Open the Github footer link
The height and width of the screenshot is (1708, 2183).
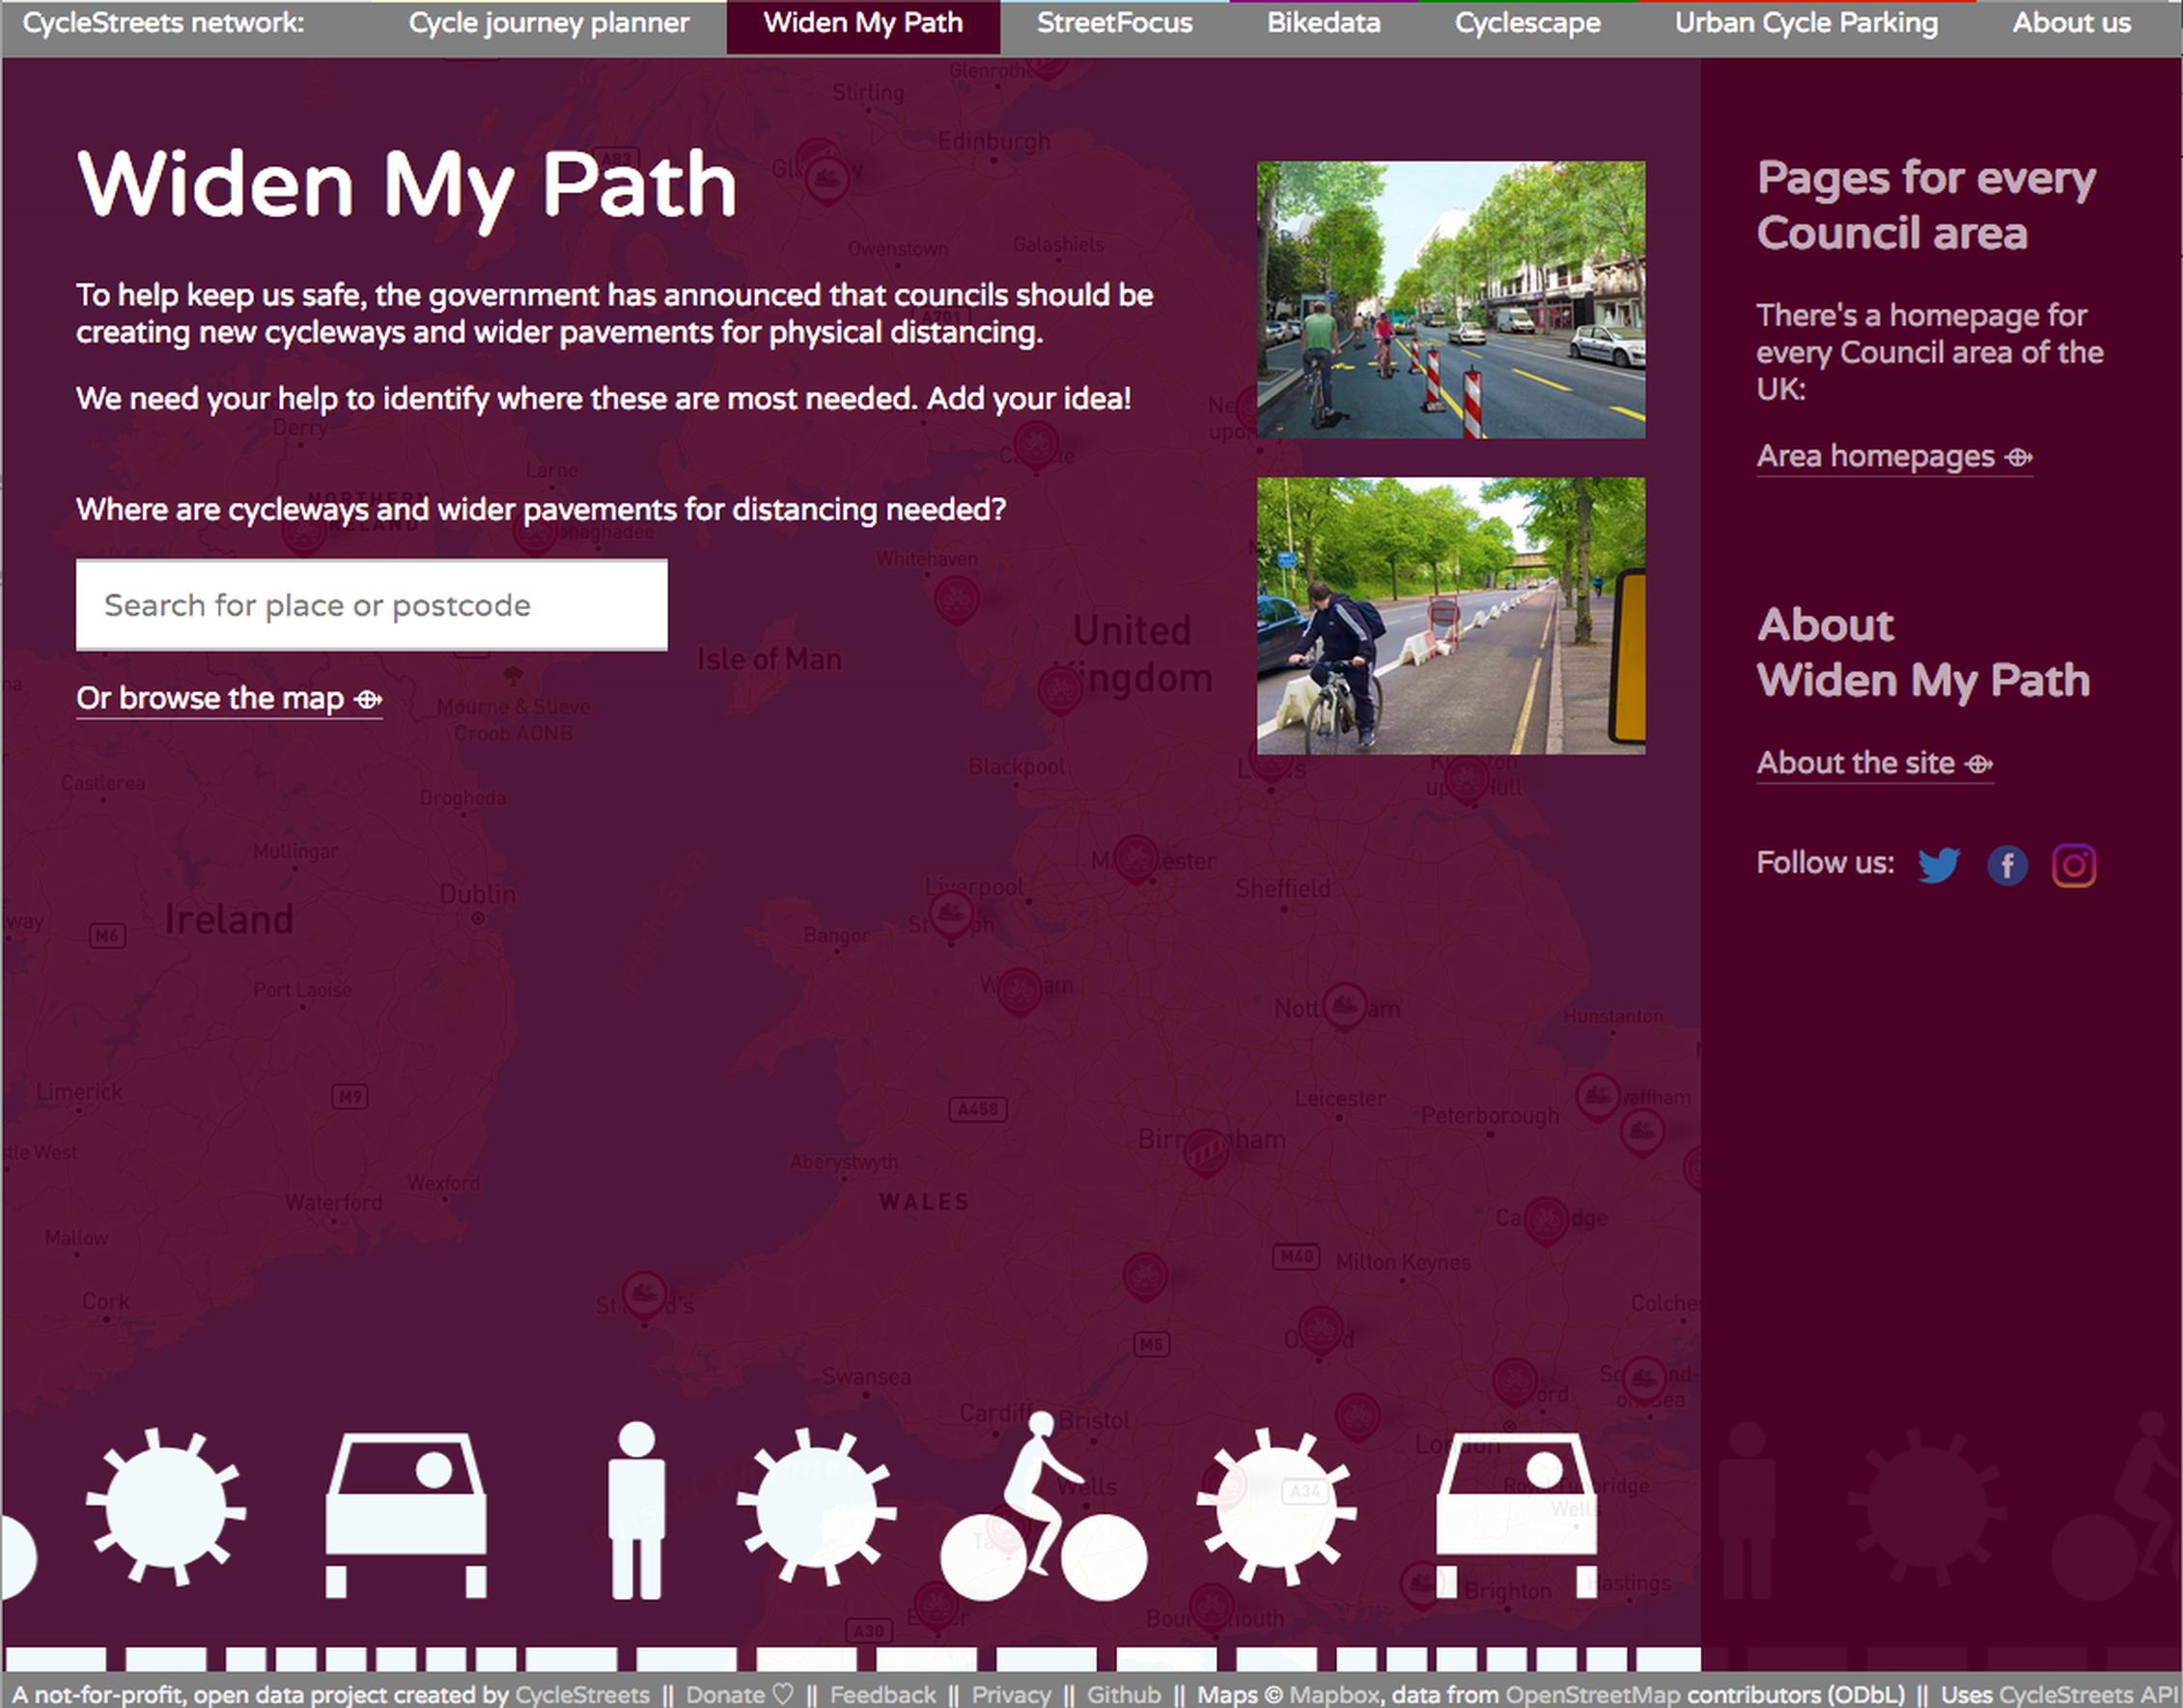[x=1124, y=1694]
